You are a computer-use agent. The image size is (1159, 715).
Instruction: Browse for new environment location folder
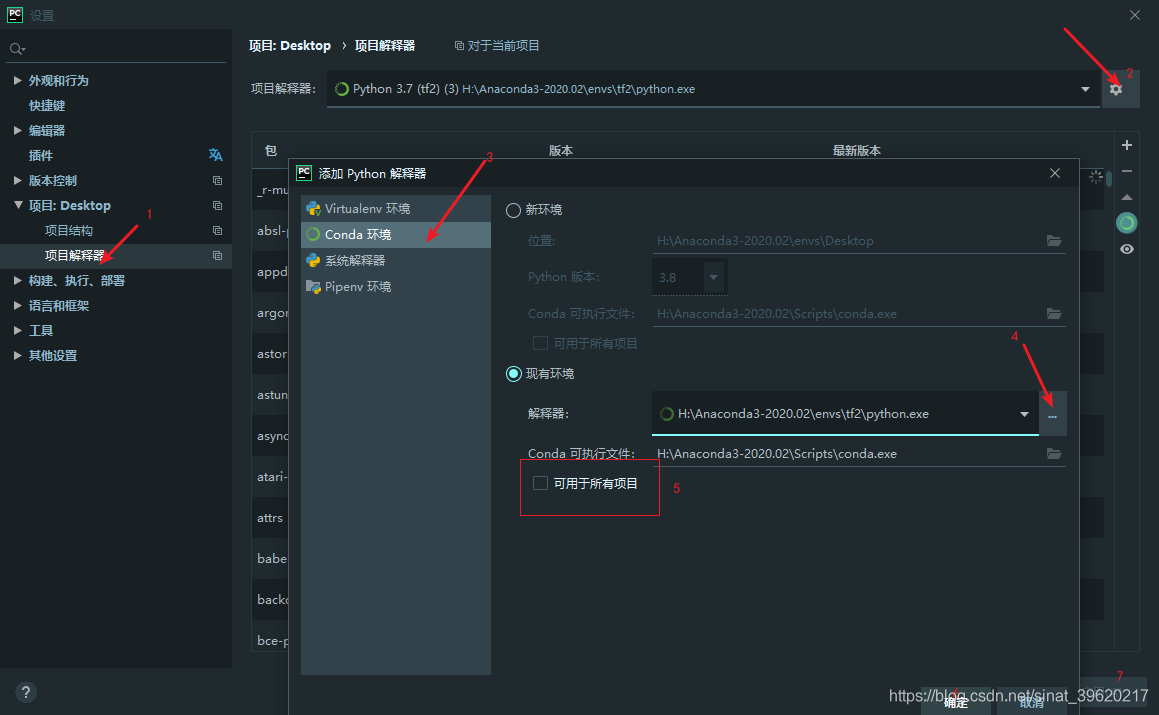pyautogui.click(x=1054, y=240)
